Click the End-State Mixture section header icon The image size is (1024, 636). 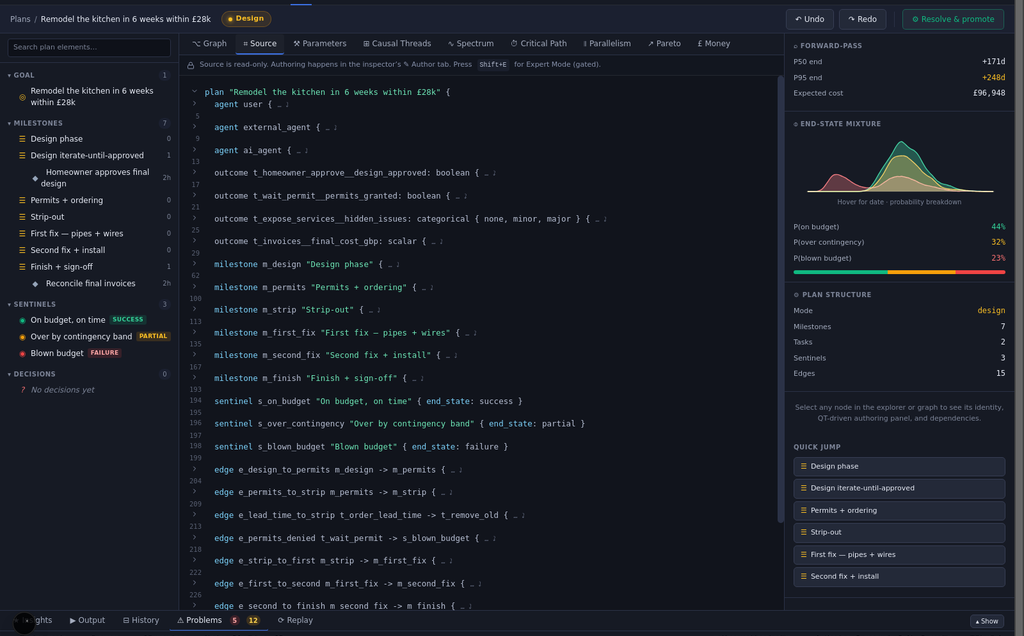pos(795,124)
